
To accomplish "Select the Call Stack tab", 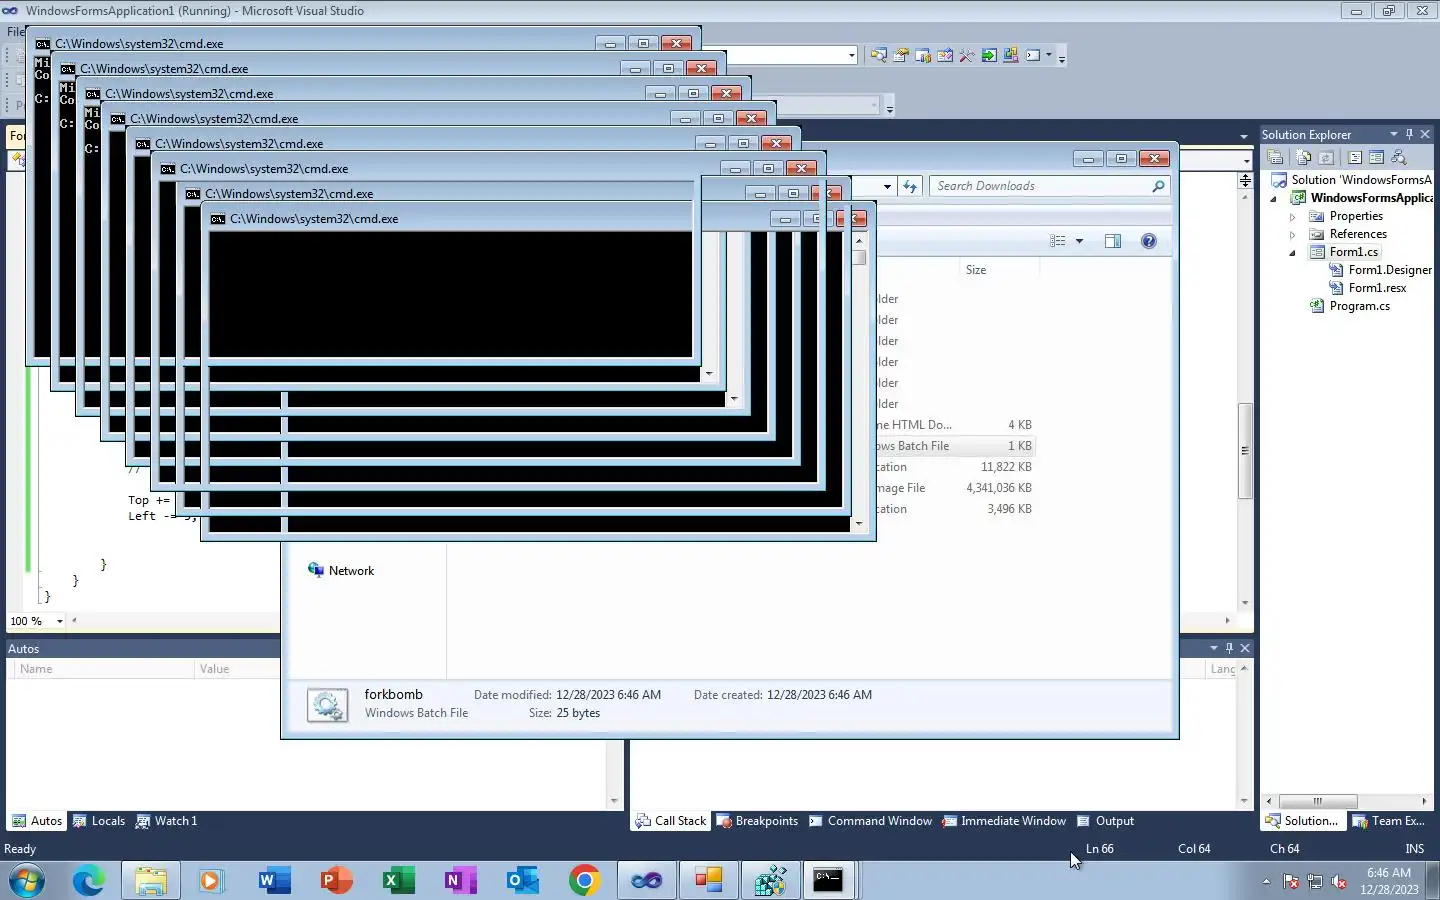I will [x=671, y=821].
